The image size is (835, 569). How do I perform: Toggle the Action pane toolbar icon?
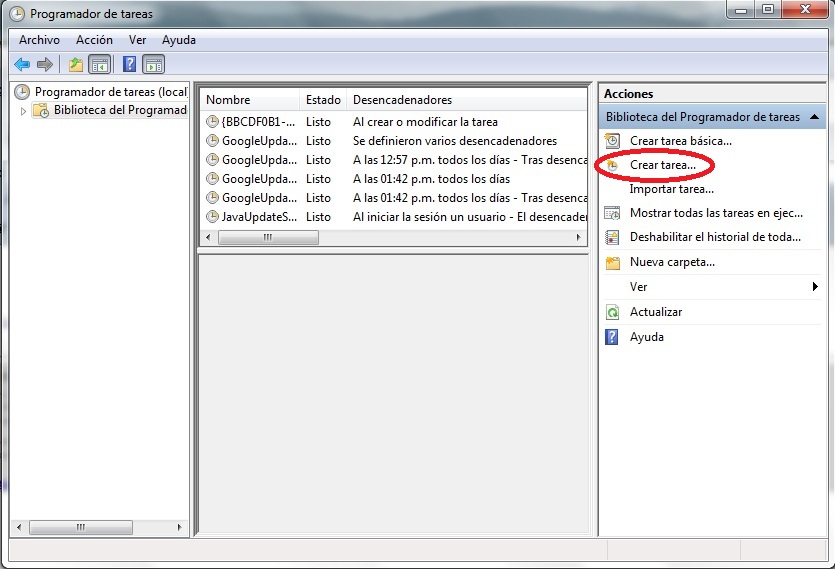coord(153,65)
